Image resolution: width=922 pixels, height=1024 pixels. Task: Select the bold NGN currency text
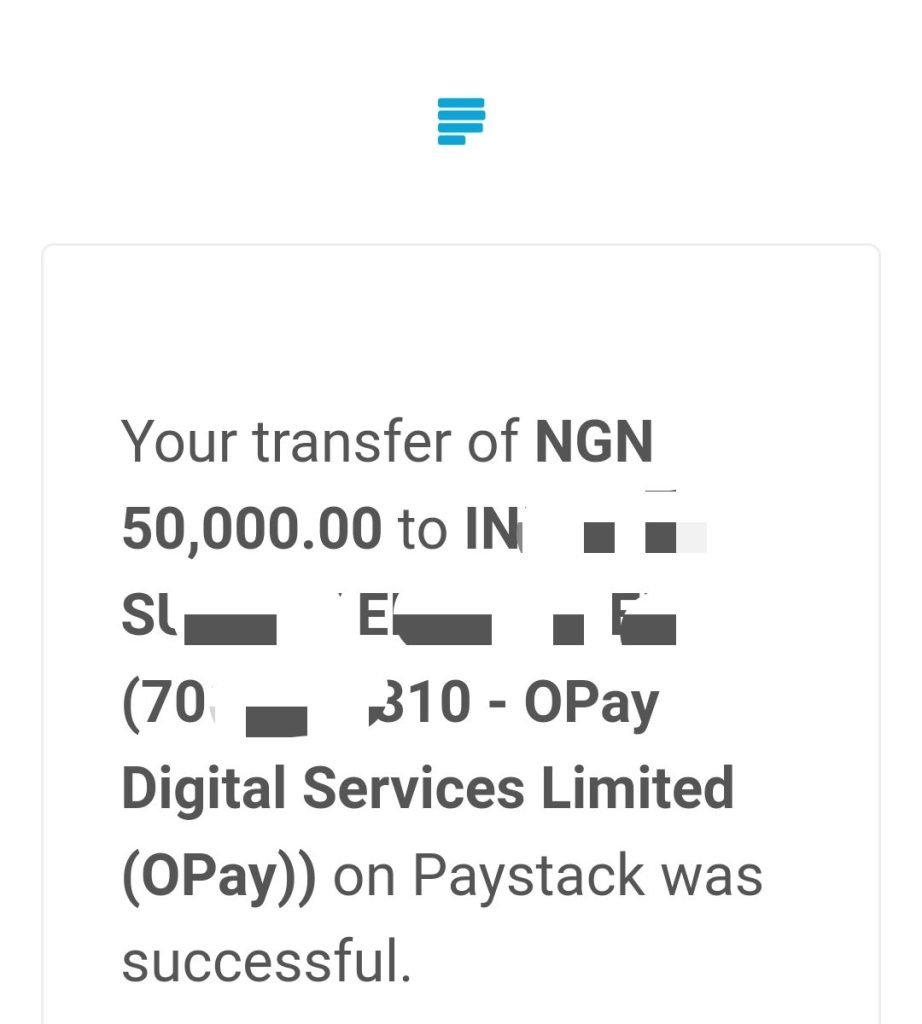coord(594,441)
